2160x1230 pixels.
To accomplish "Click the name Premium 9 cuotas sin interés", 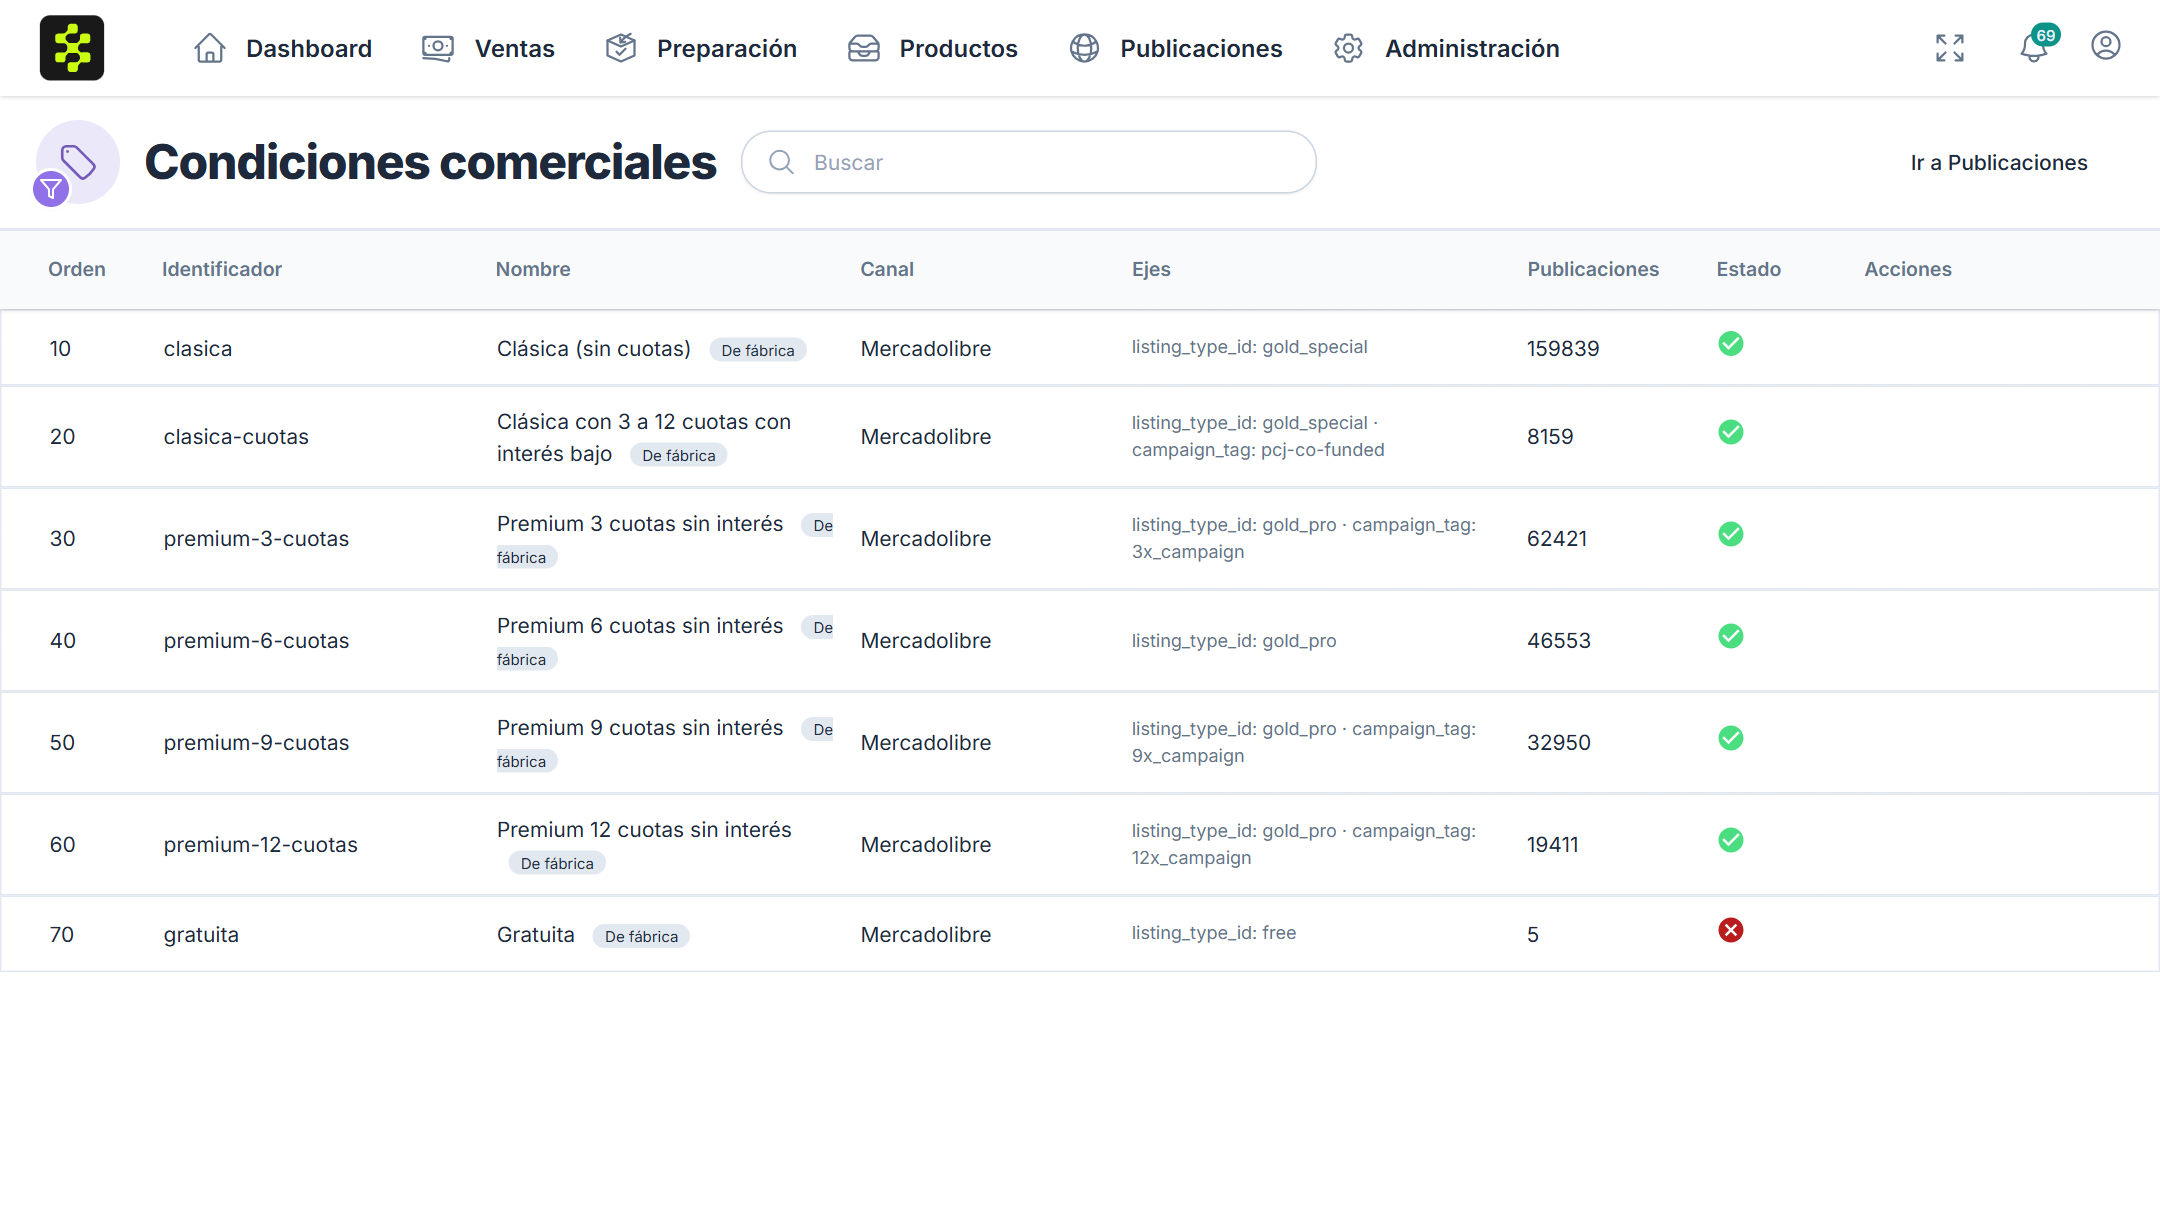I will 640,728.
